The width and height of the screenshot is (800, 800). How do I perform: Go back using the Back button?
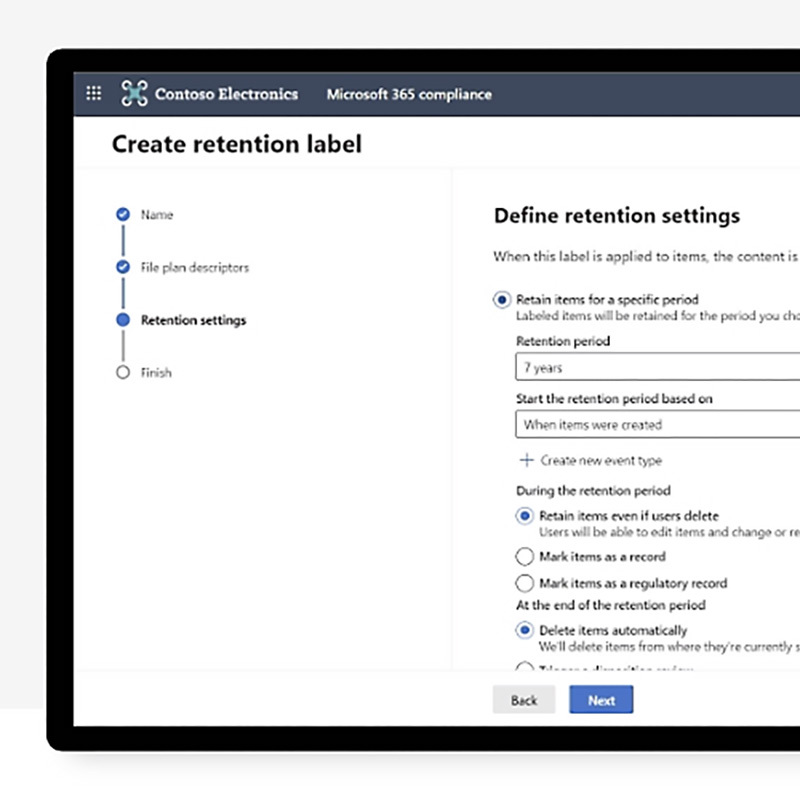tap(523, 700)
